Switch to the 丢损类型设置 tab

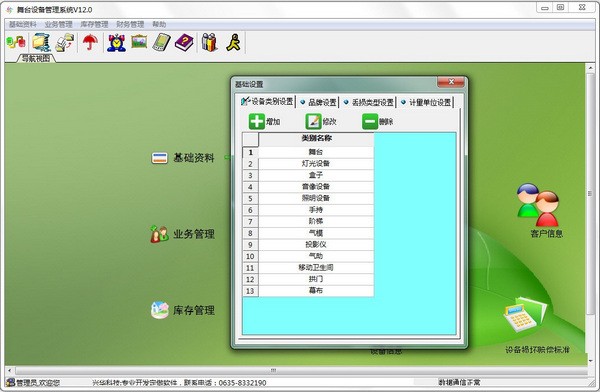(369, 102)
